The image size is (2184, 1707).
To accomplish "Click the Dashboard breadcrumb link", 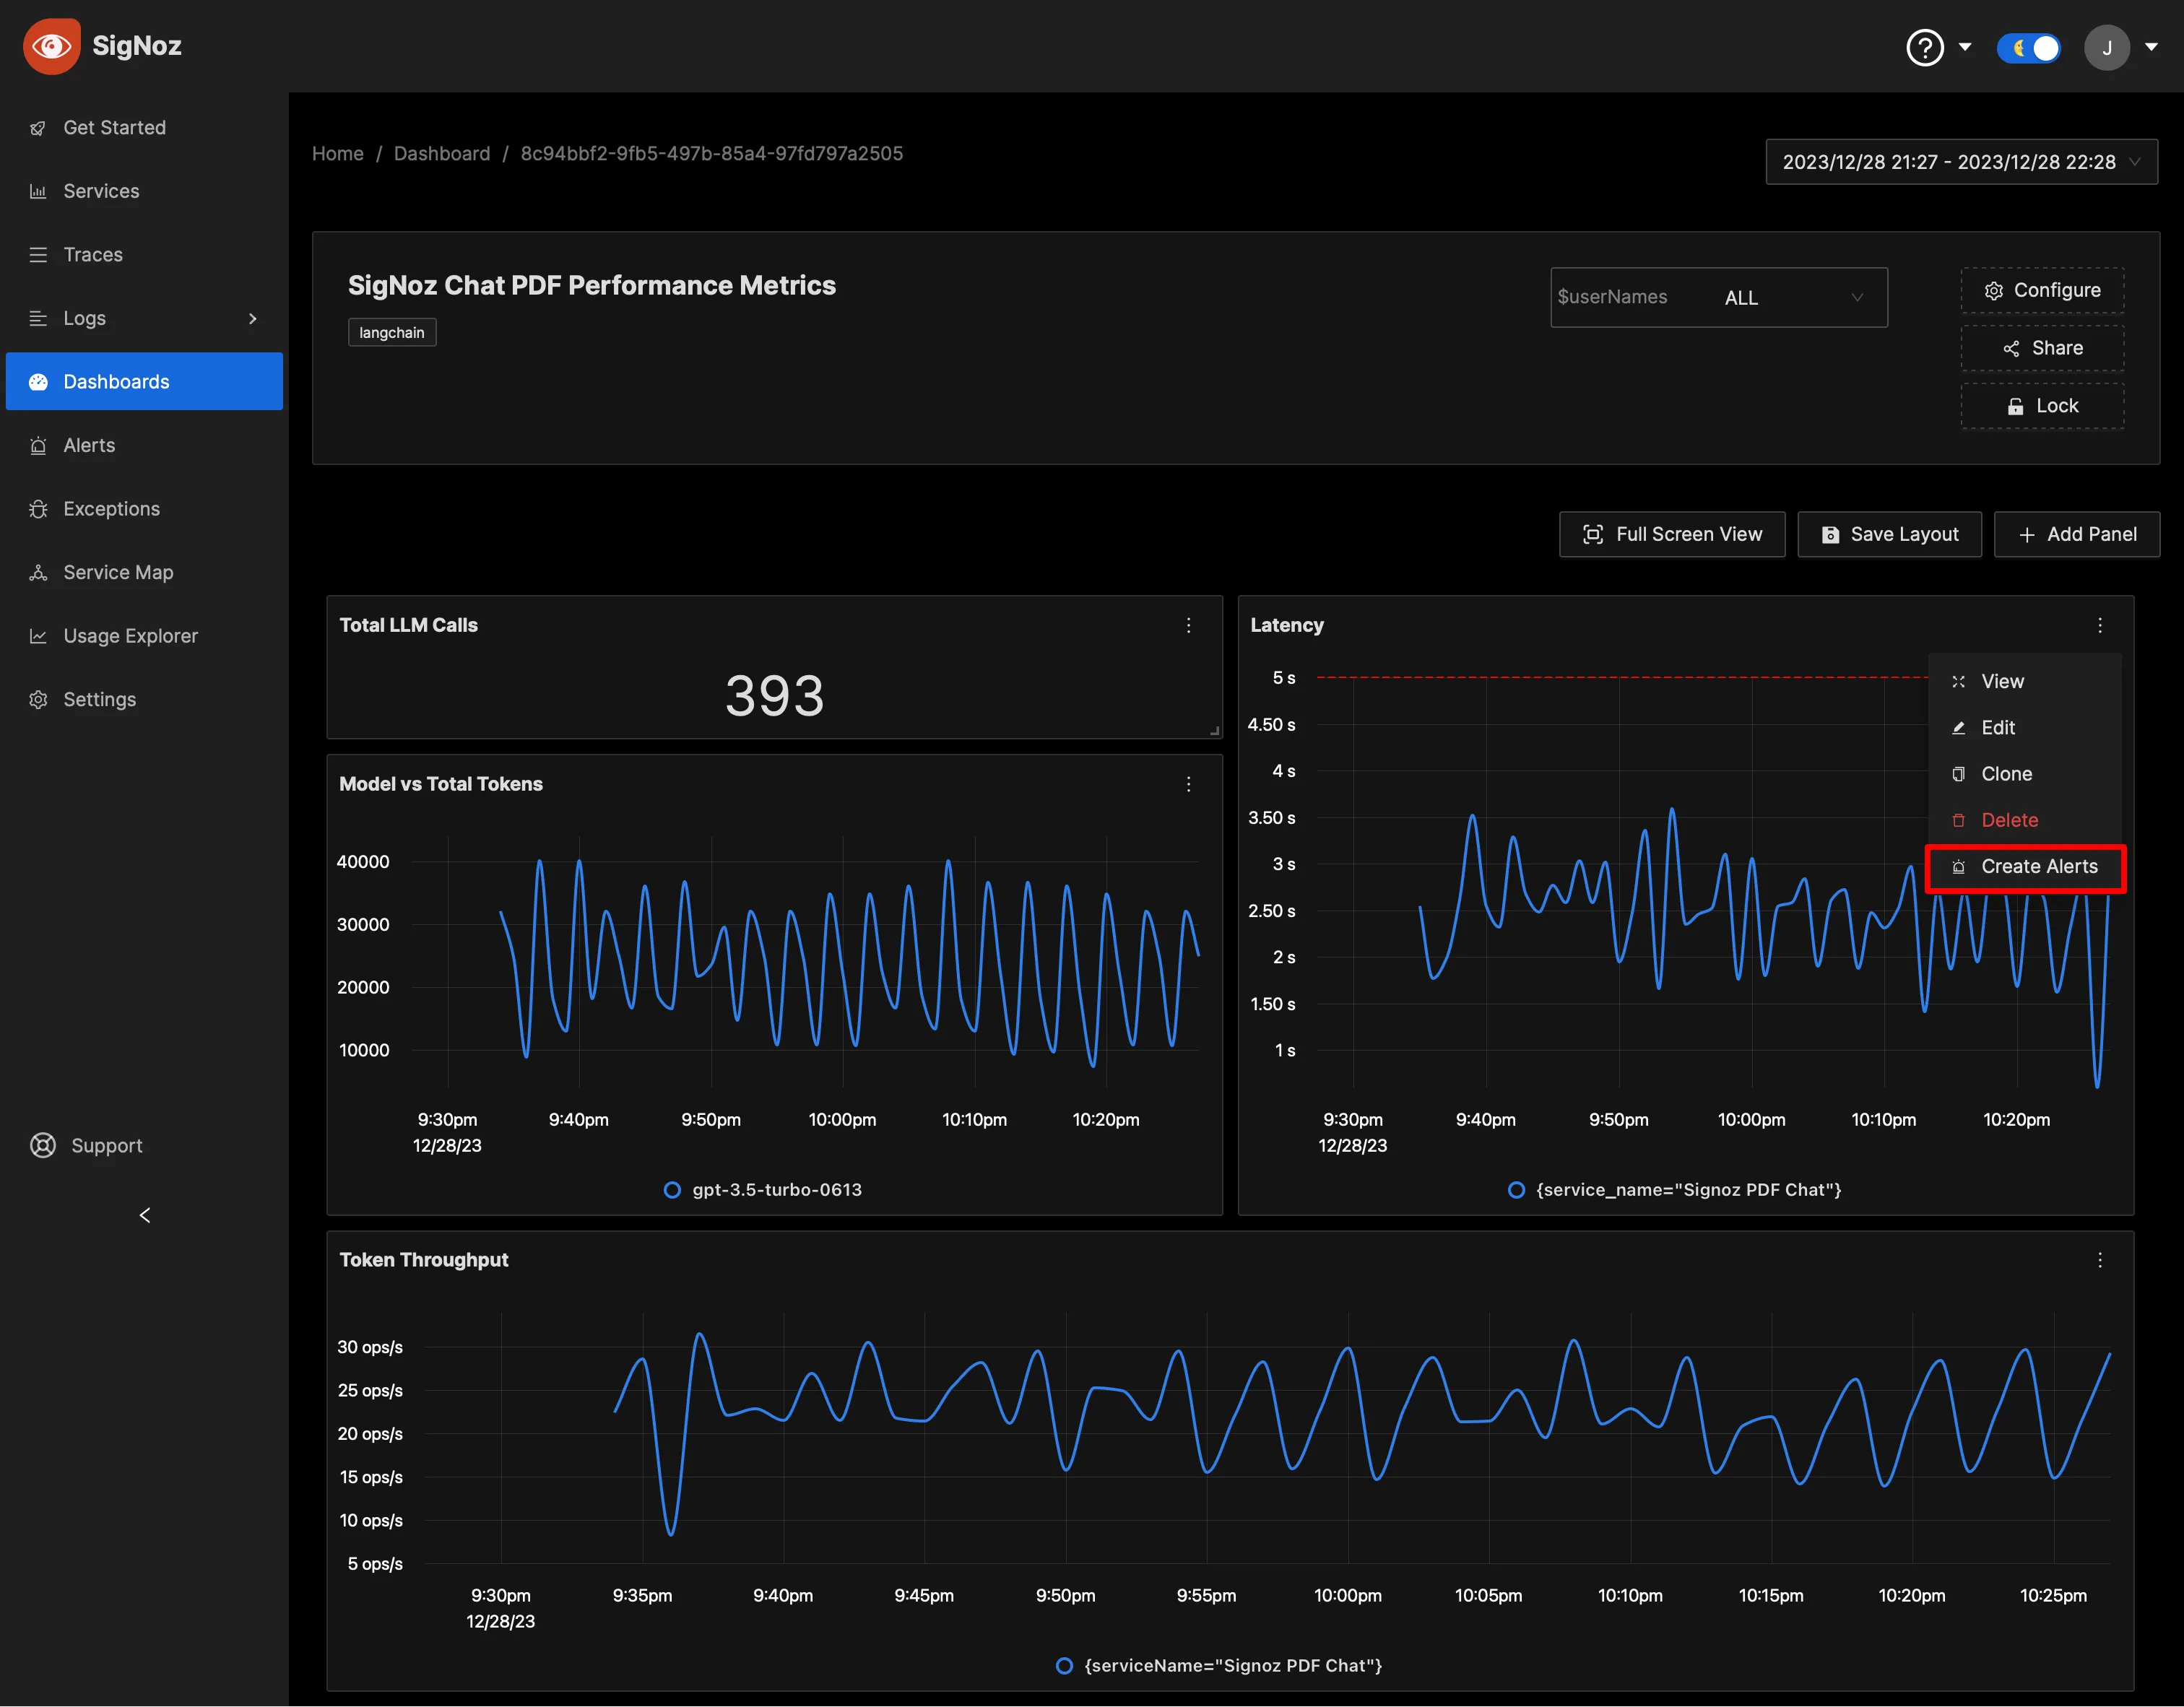I will pyautogui.click(x=442, y=153).
